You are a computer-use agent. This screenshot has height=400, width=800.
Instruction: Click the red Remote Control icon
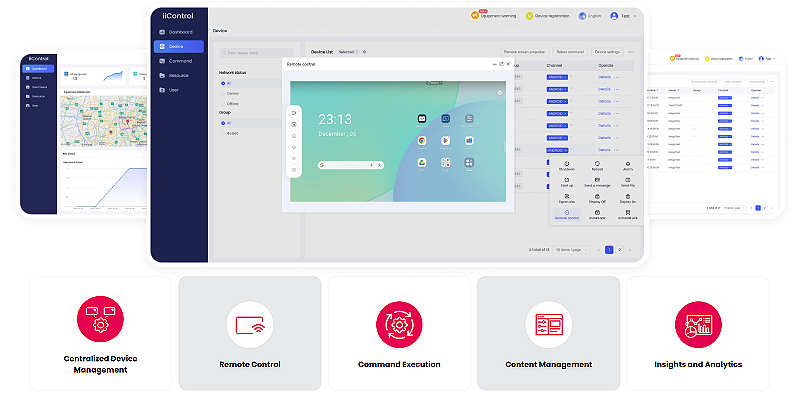pos(248,323)
